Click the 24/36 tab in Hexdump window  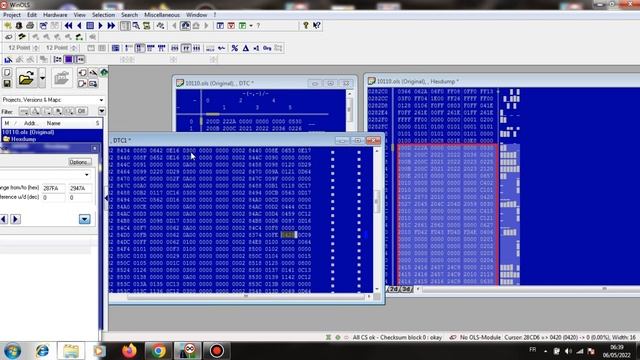tap(399, 289)
